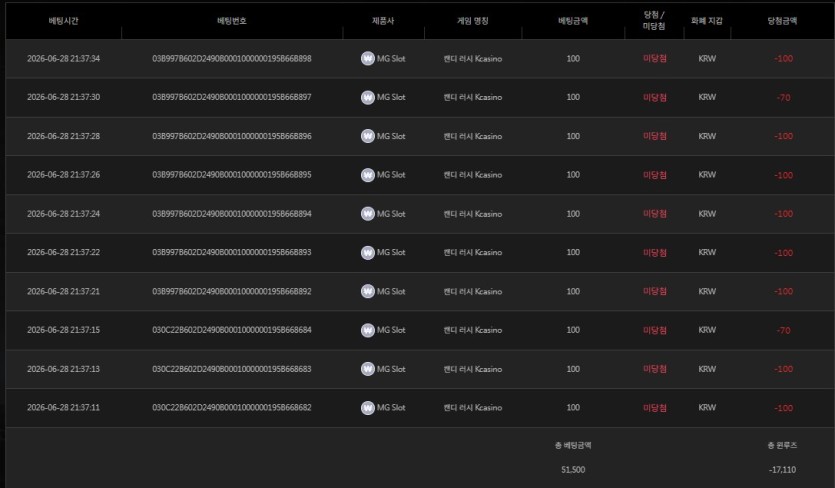835x488 pixels.
Task: Click the -70 payout in row 21:37:30
Action: pos(783,97)
